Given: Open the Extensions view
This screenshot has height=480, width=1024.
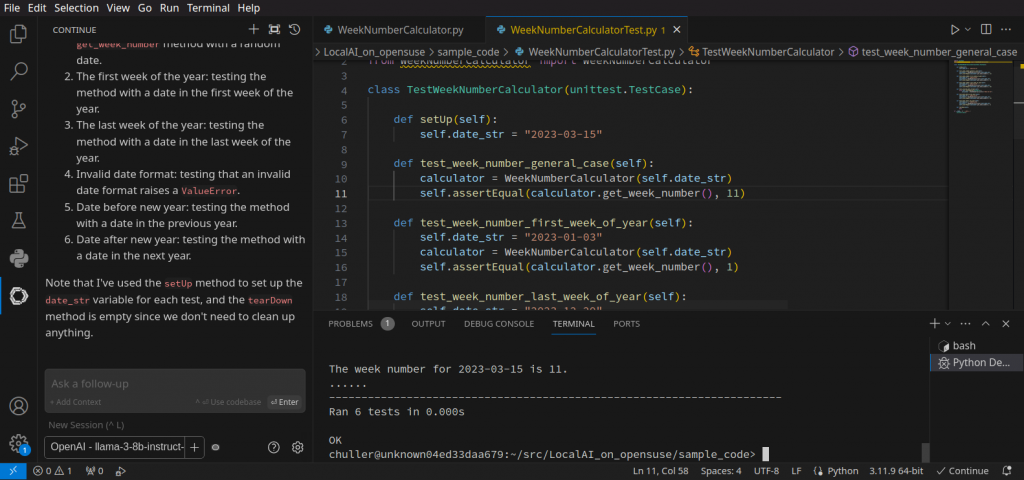Looking at the screenshot, I should pos(18,184).
